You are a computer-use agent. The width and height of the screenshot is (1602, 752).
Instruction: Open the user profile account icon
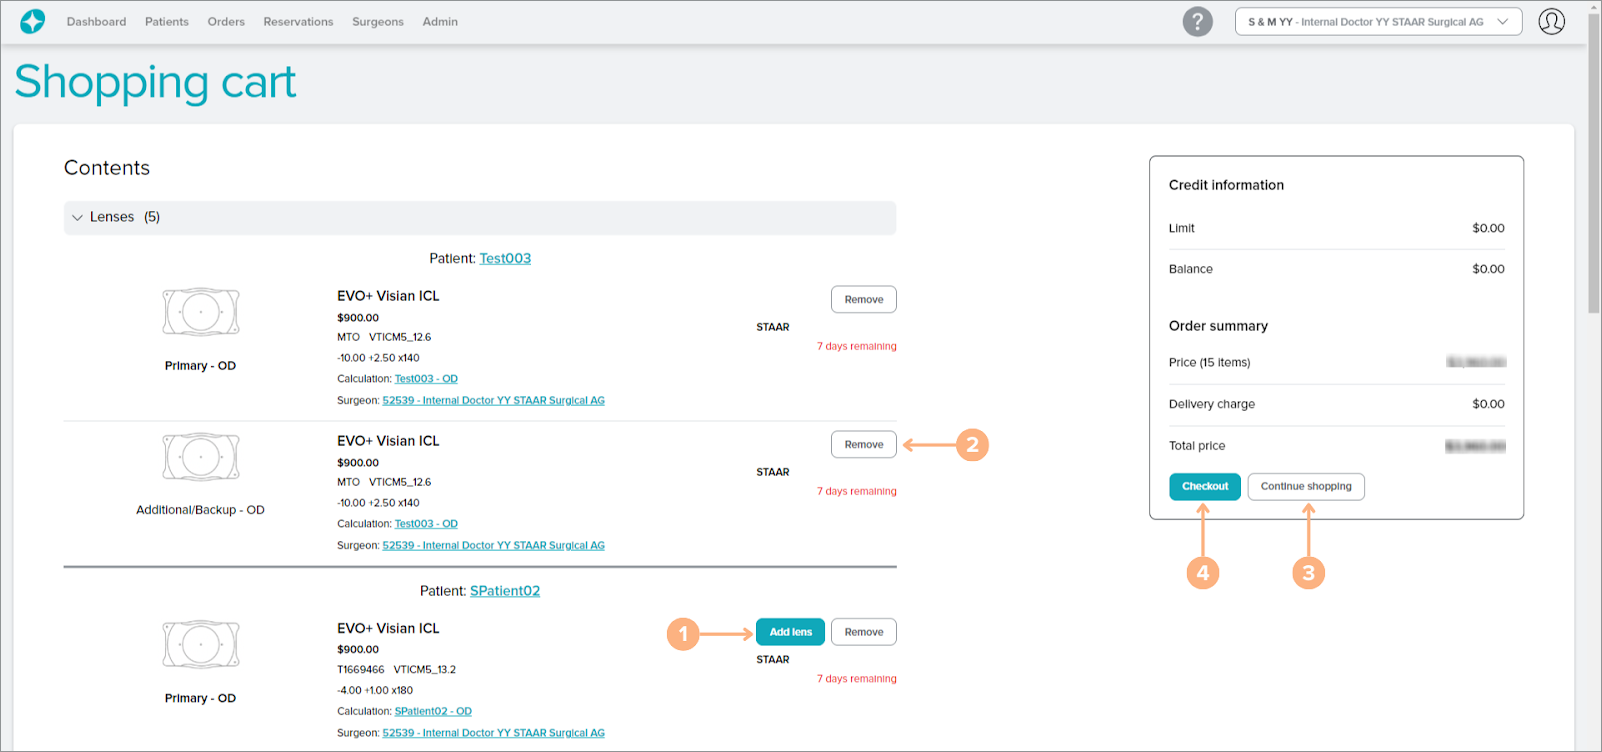point(1551,21)
